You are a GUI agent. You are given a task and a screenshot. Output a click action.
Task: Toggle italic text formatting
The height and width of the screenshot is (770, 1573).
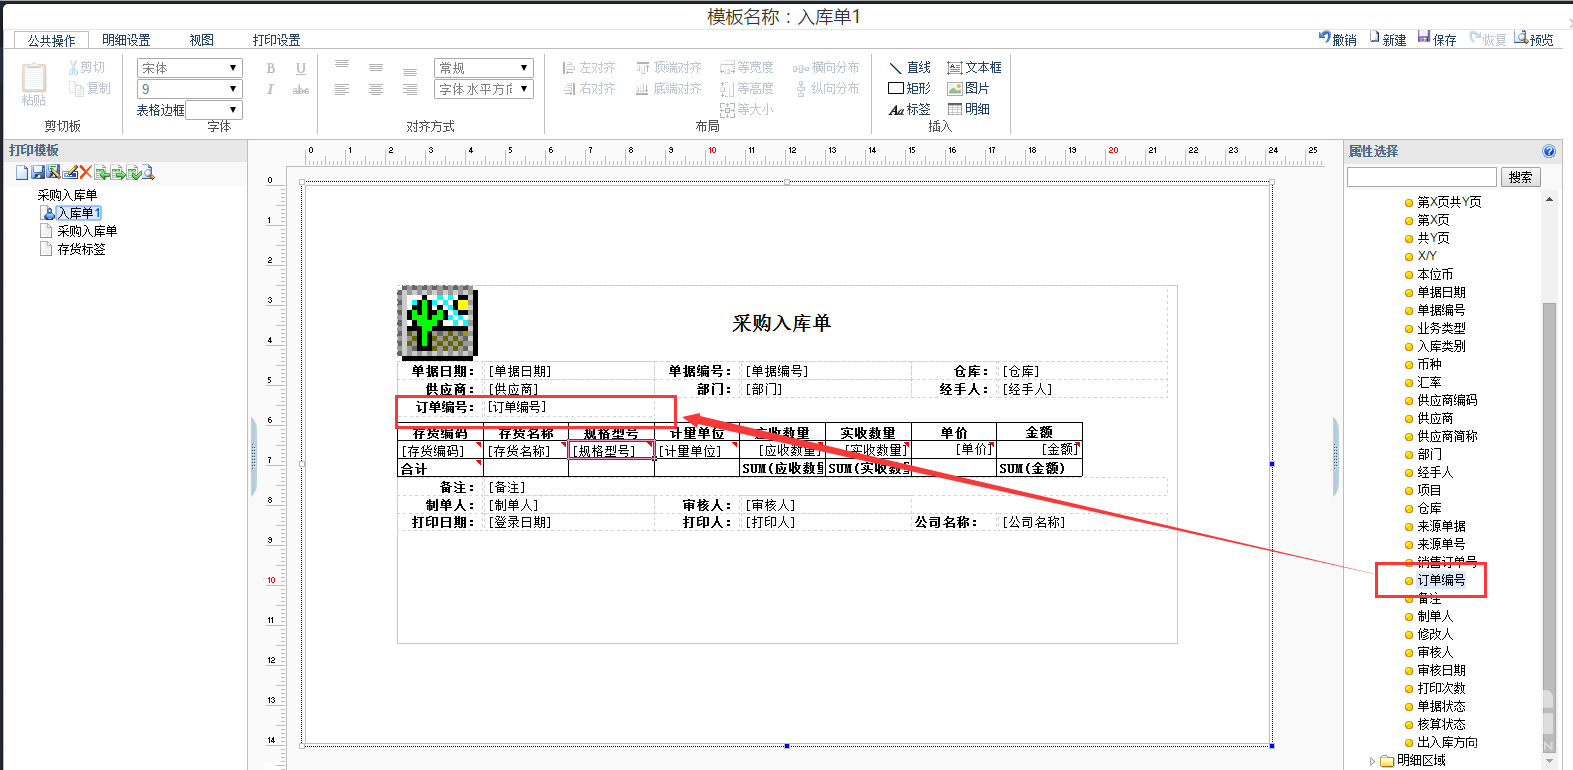[x=270, y=89]
